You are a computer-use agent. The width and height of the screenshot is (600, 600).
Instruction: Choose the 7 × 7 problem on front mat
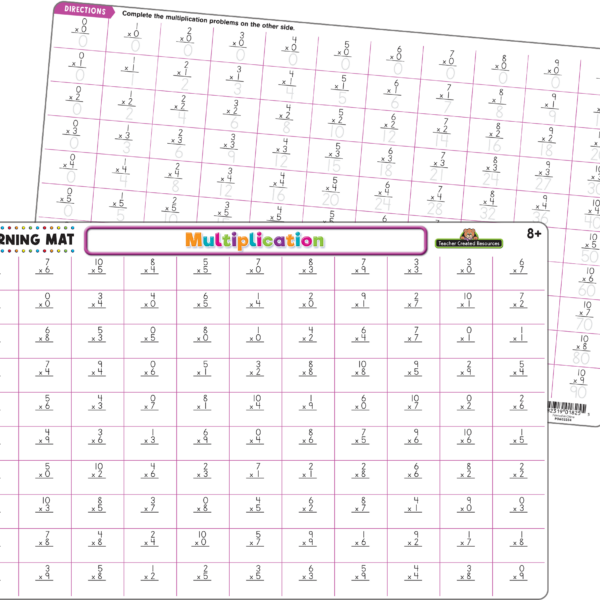(x=413, y=334)
